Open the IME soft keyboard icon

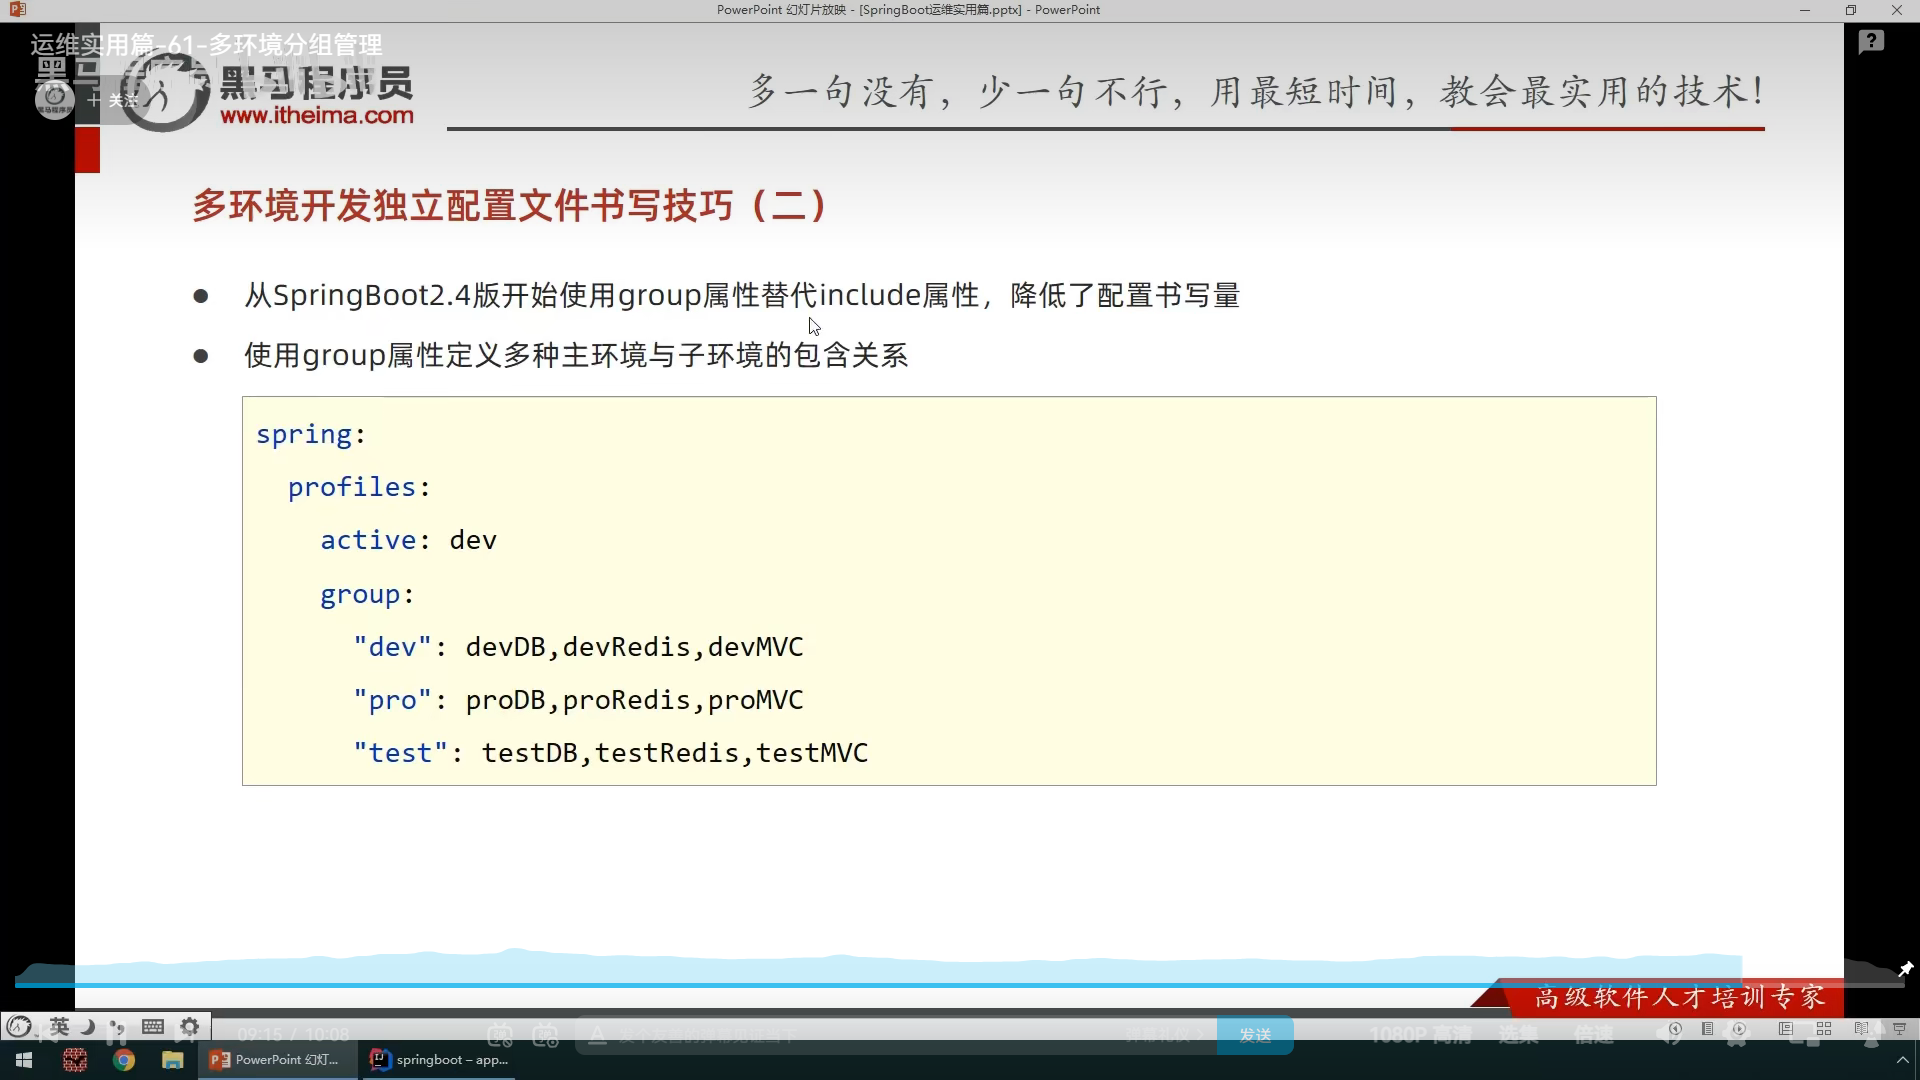153,1026
